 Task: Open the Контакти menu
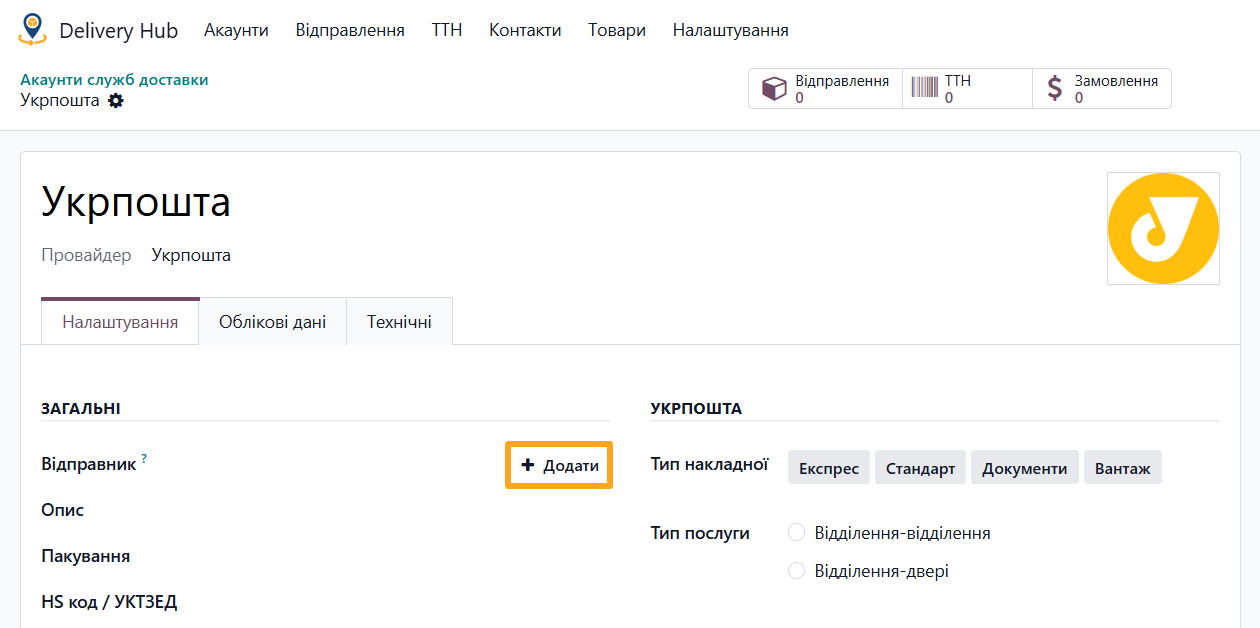(525, 30)
